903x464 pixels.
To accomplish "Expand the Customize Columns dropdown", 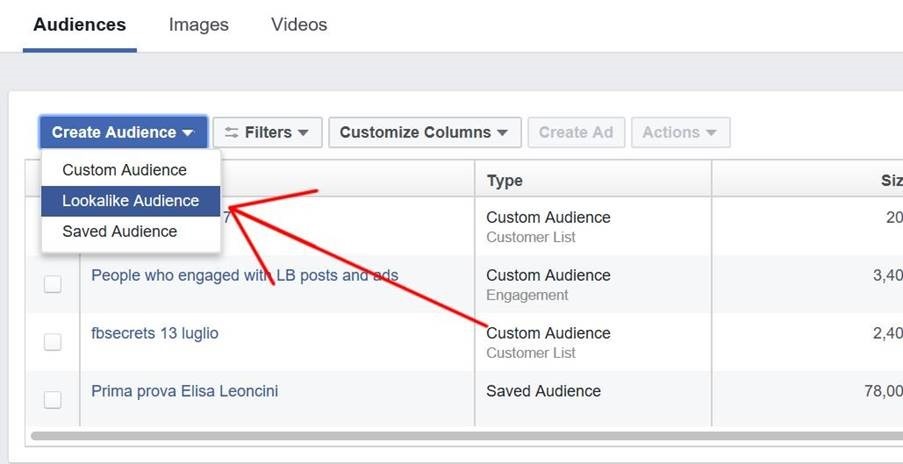I will (x=423, y=132).
